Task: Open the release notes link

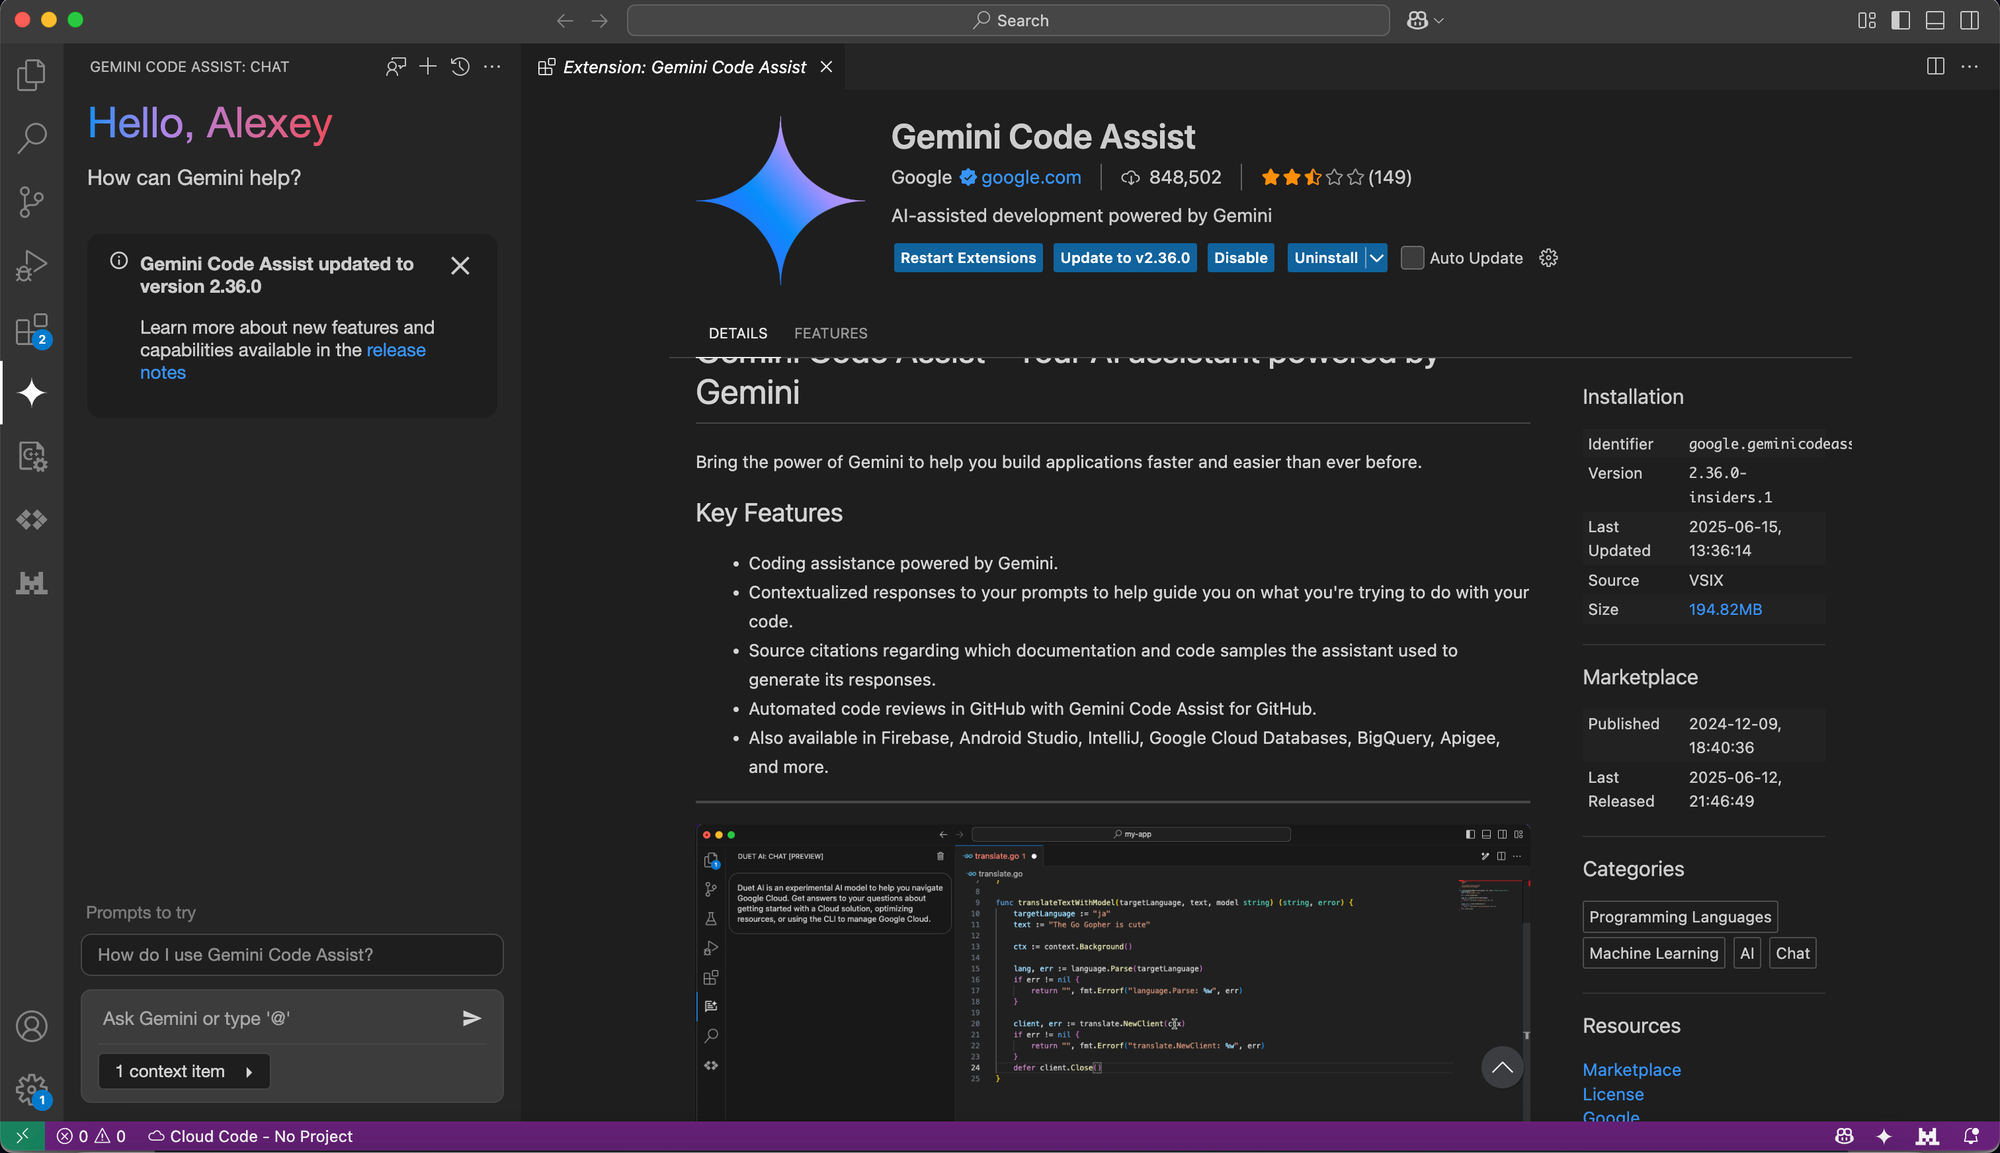Action: pos(396,350)
